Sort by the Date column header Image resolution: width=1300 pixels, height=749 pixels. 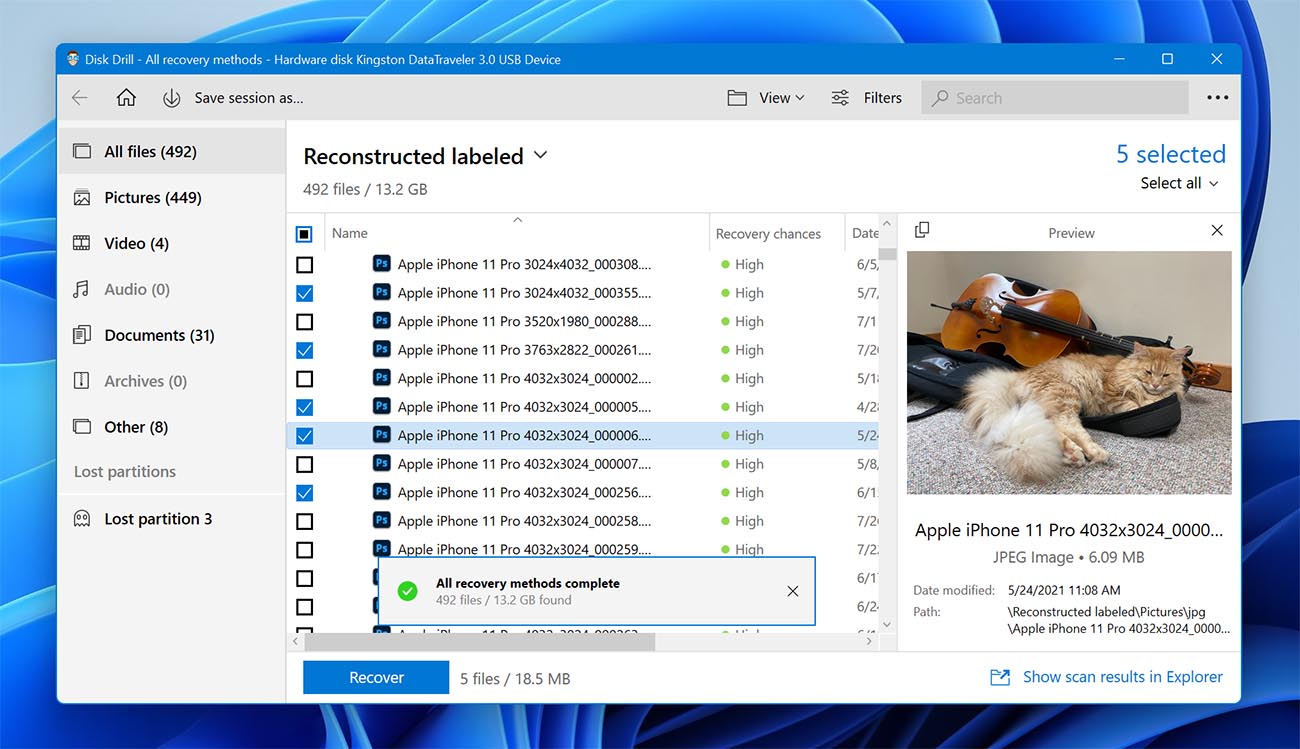tap(864, 233)
